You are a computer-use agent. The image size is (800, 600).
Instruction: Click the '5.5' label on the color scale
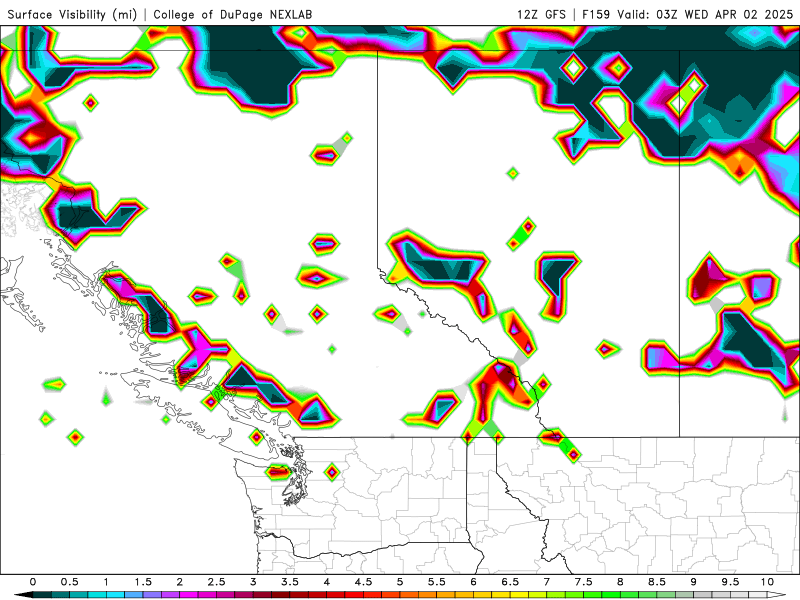tap(437, 582)
